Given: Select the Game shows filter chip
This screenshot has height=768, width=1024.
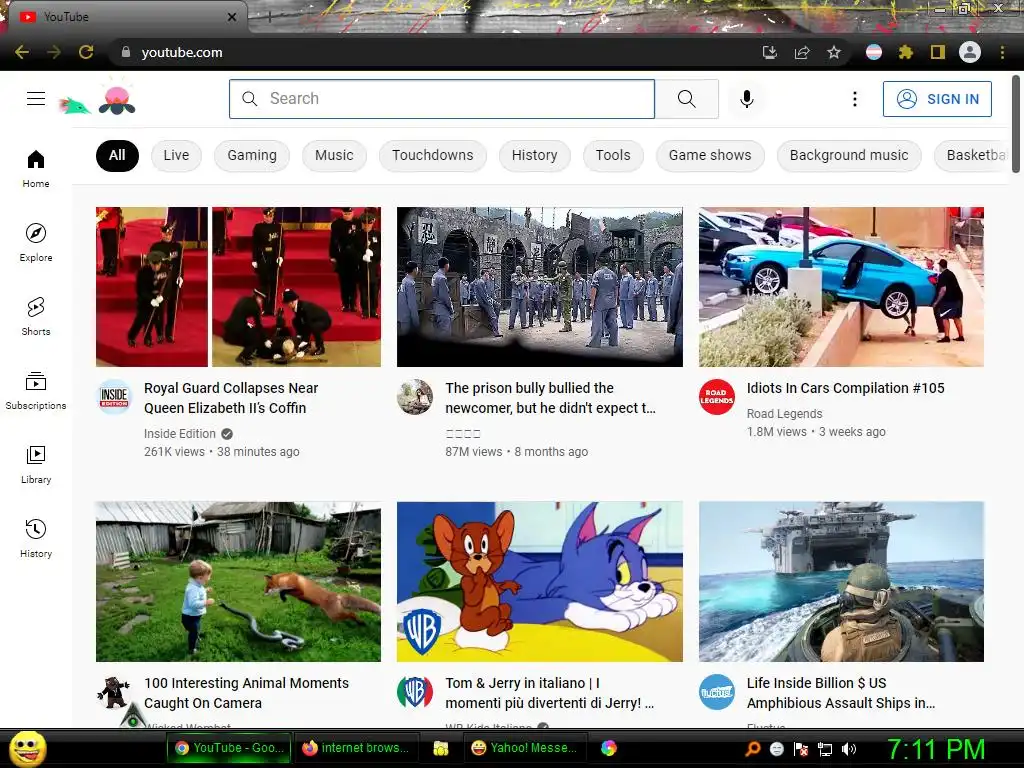Looking at the screenshot, I should [x=710, y=155].
